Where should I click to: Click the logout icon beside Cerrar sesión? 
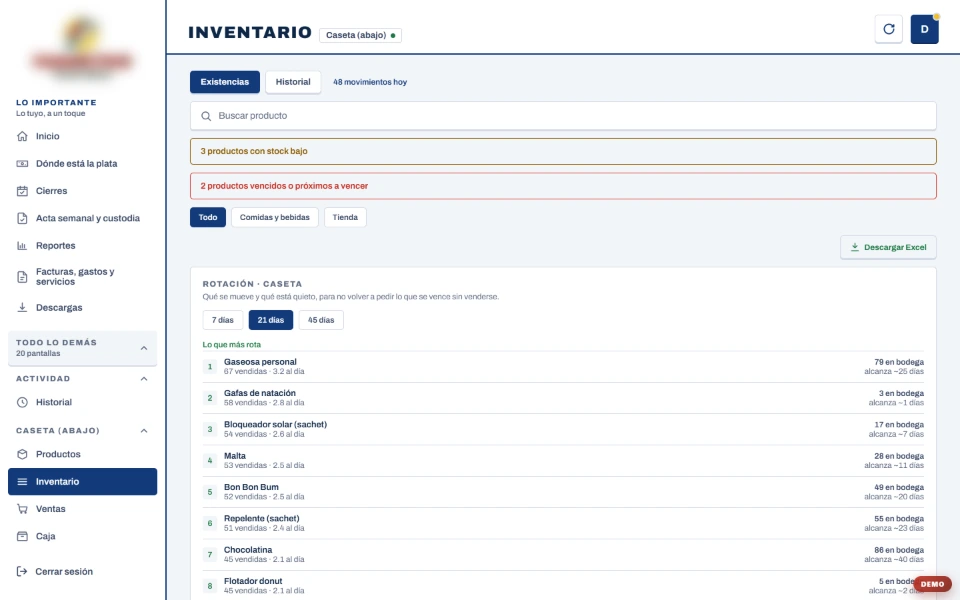point(22,572)
